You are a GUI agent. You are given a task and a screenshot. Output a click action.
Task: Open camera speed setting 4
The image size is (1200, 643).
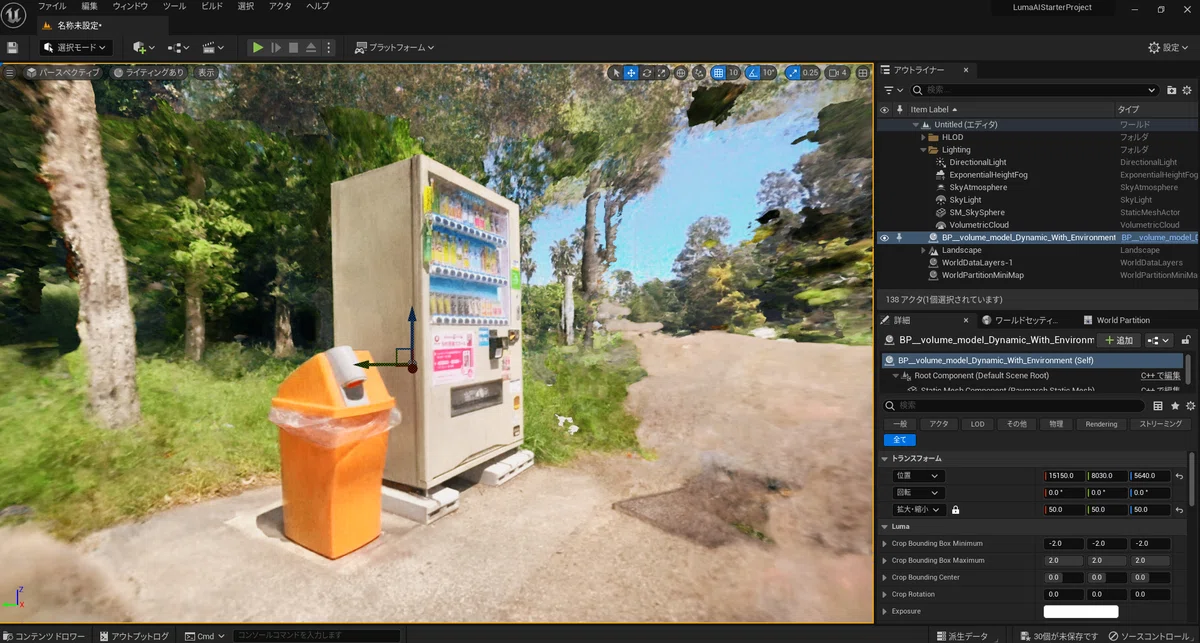point(838,72)
